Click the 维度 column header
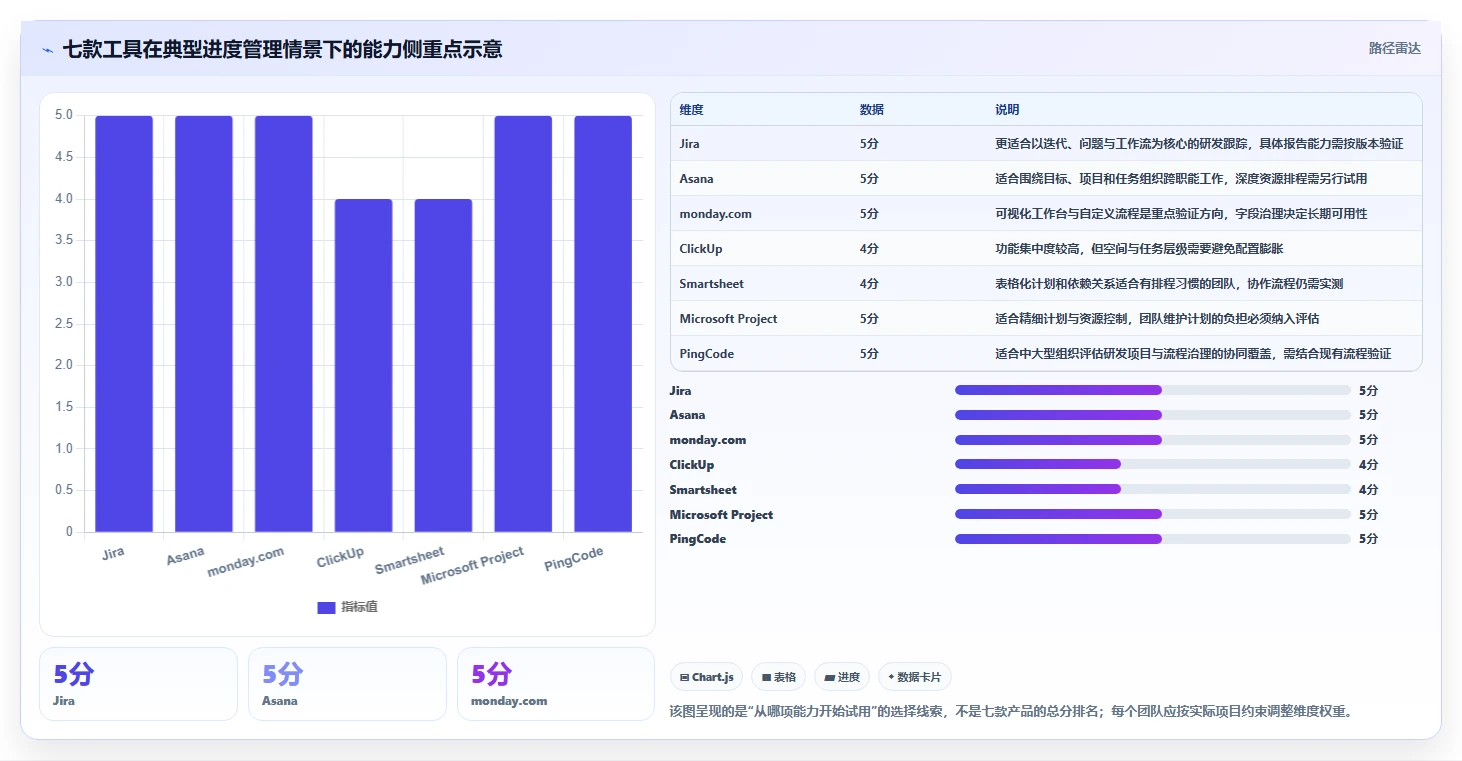The height and width of the screenshot is (761, 1462). tap(691, 110)
